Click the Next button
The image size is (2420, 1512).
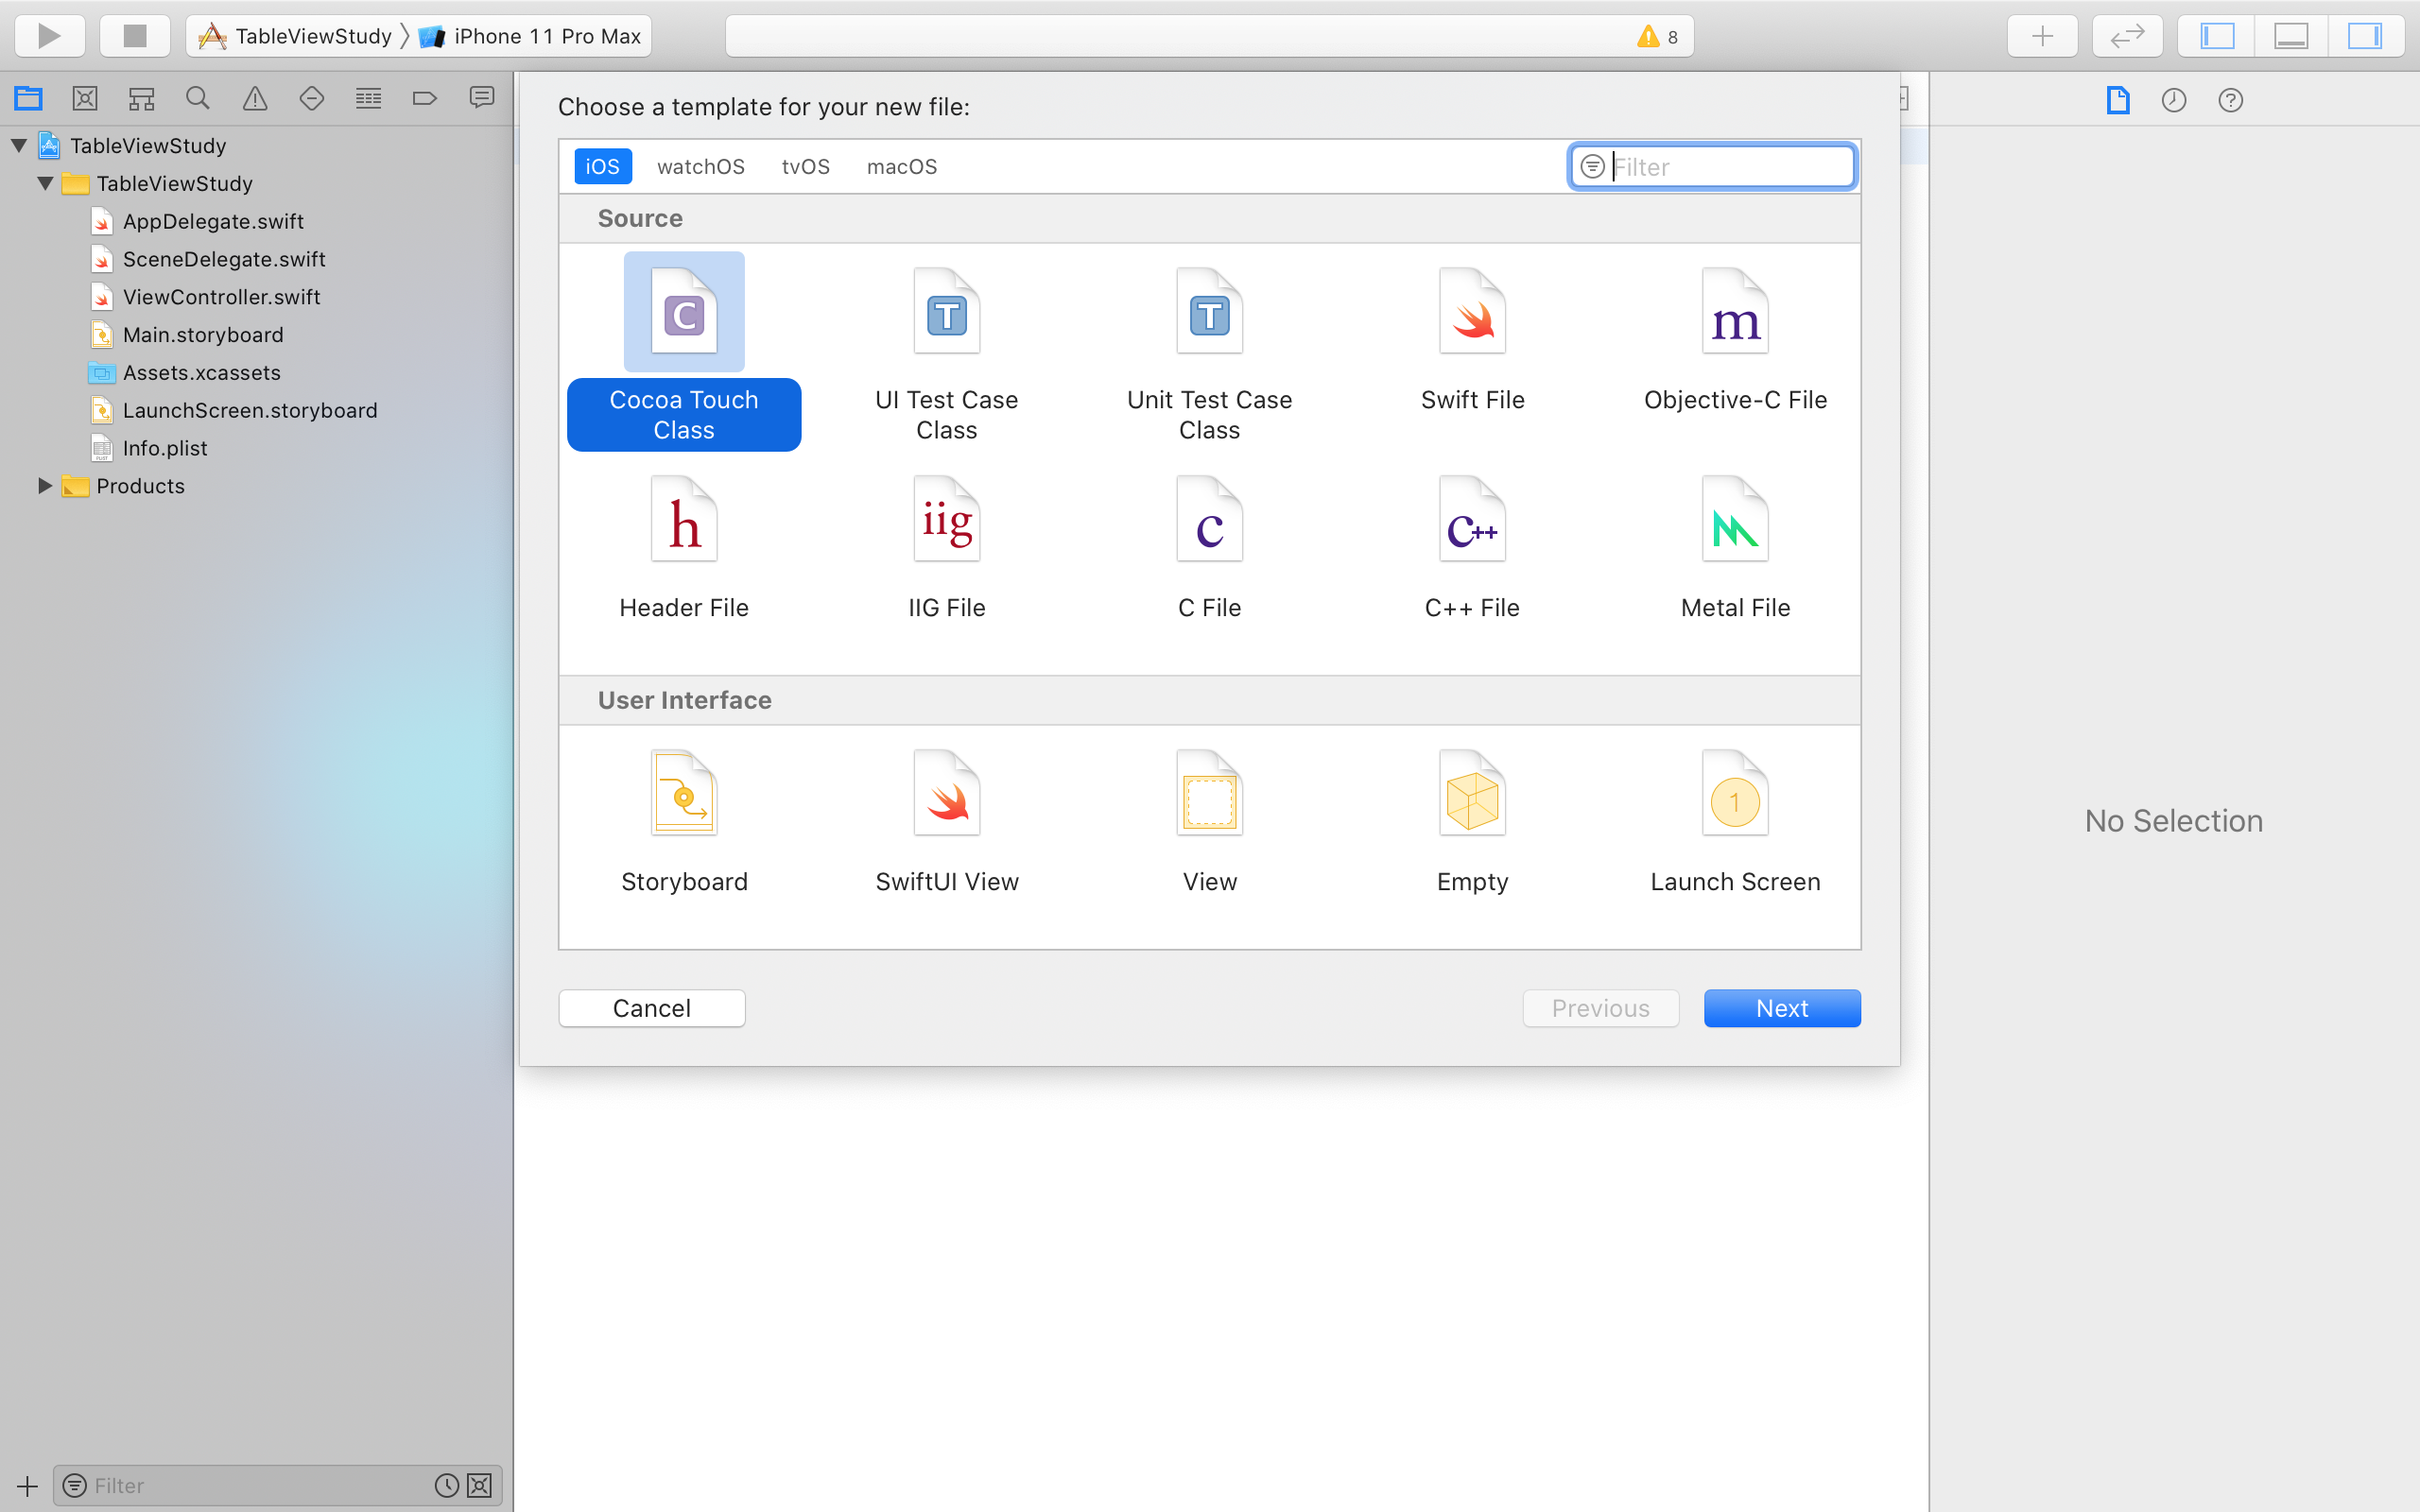point(1781,1008)
